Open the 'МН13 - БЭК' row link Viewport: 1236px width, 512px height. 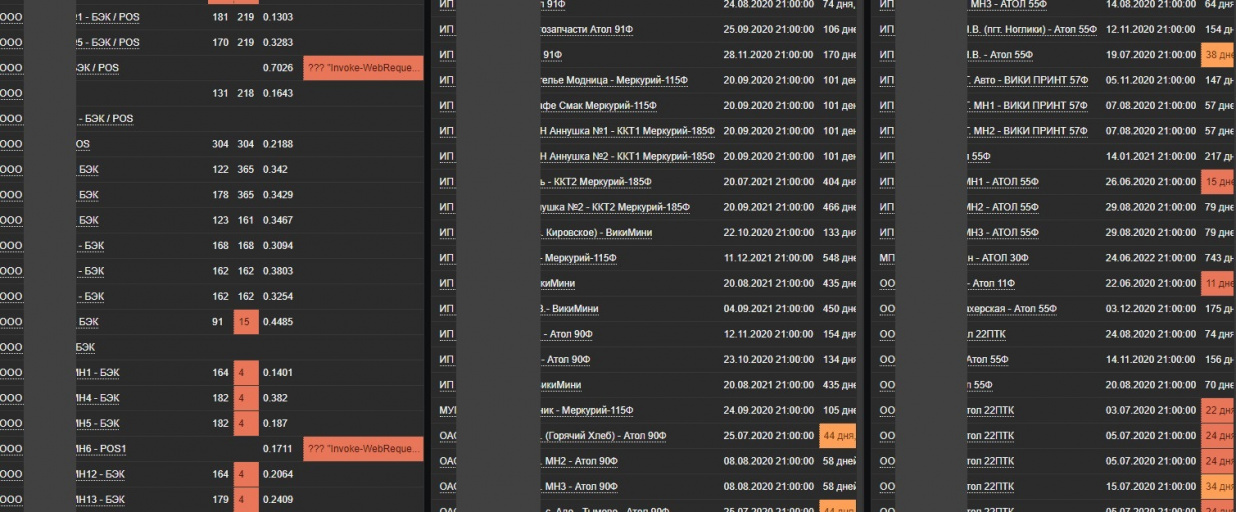101,500
